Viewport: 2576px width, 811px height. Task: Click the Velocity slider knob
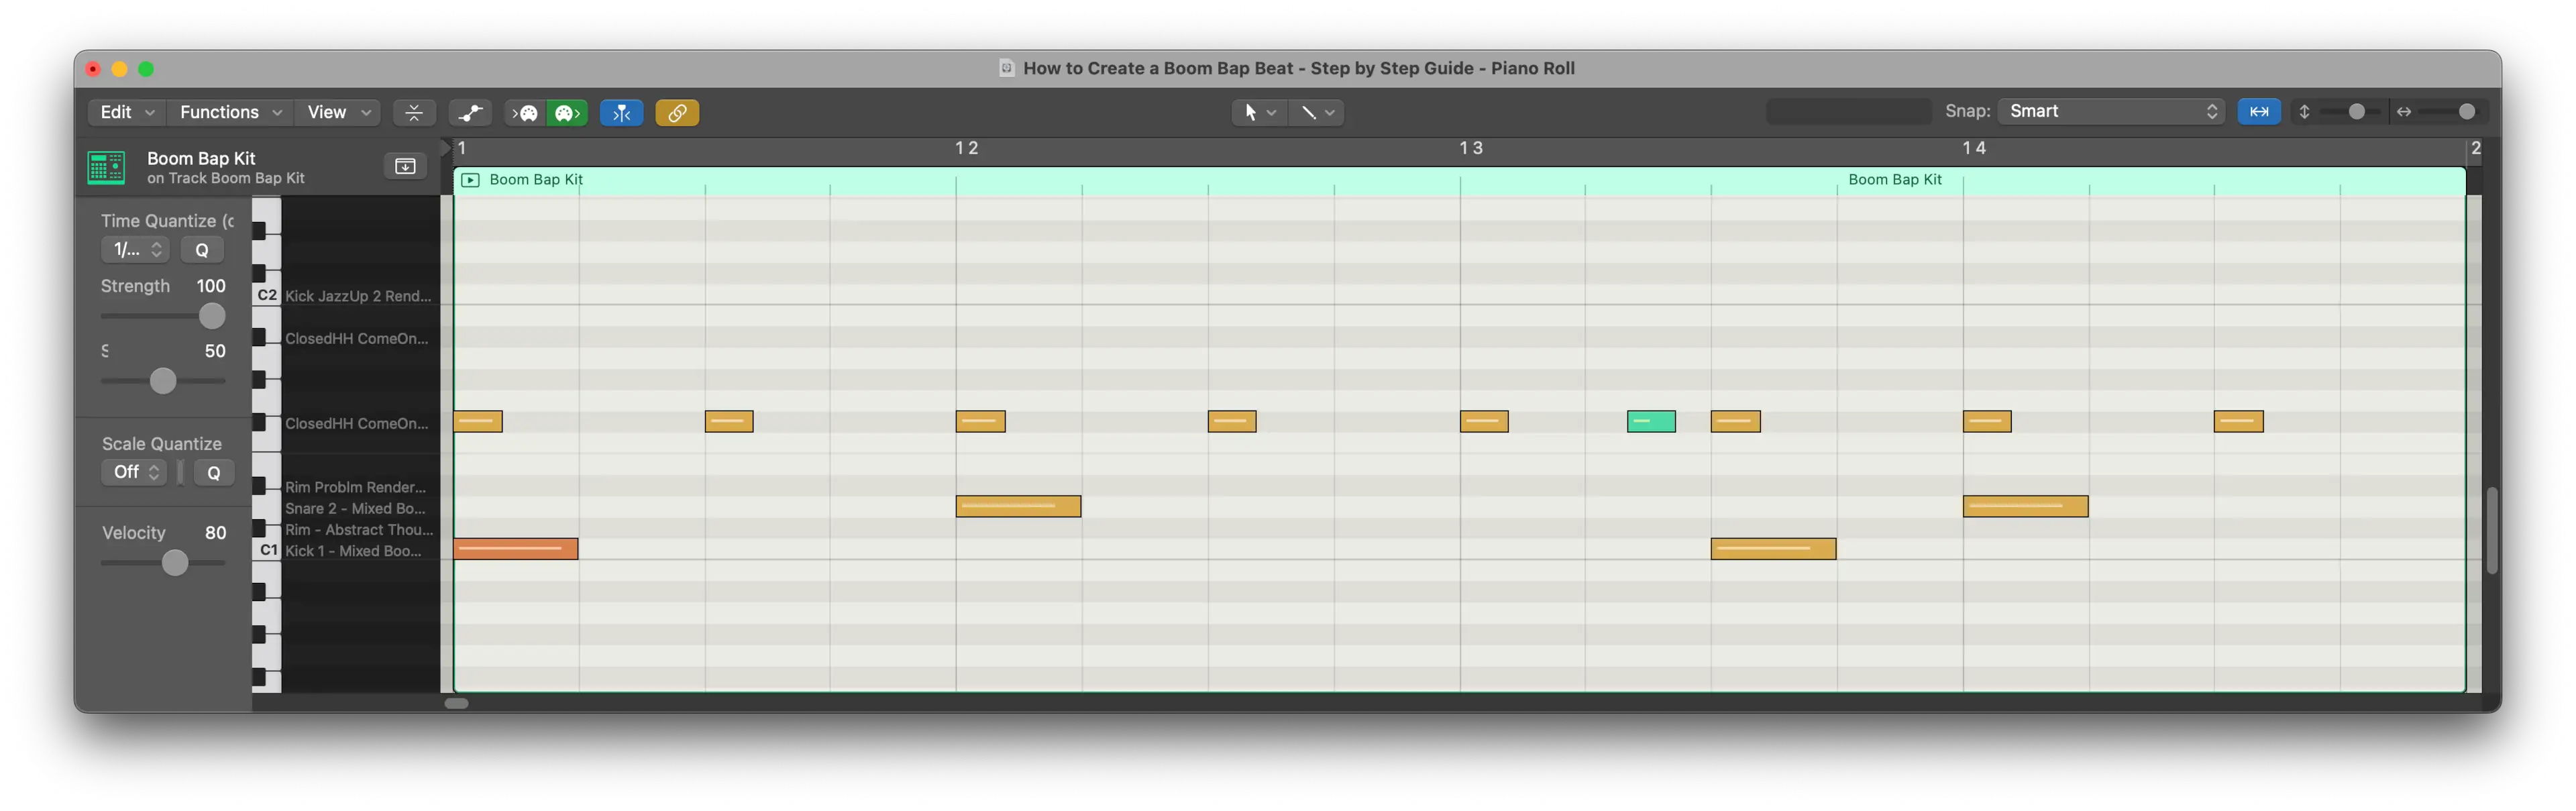175,563
